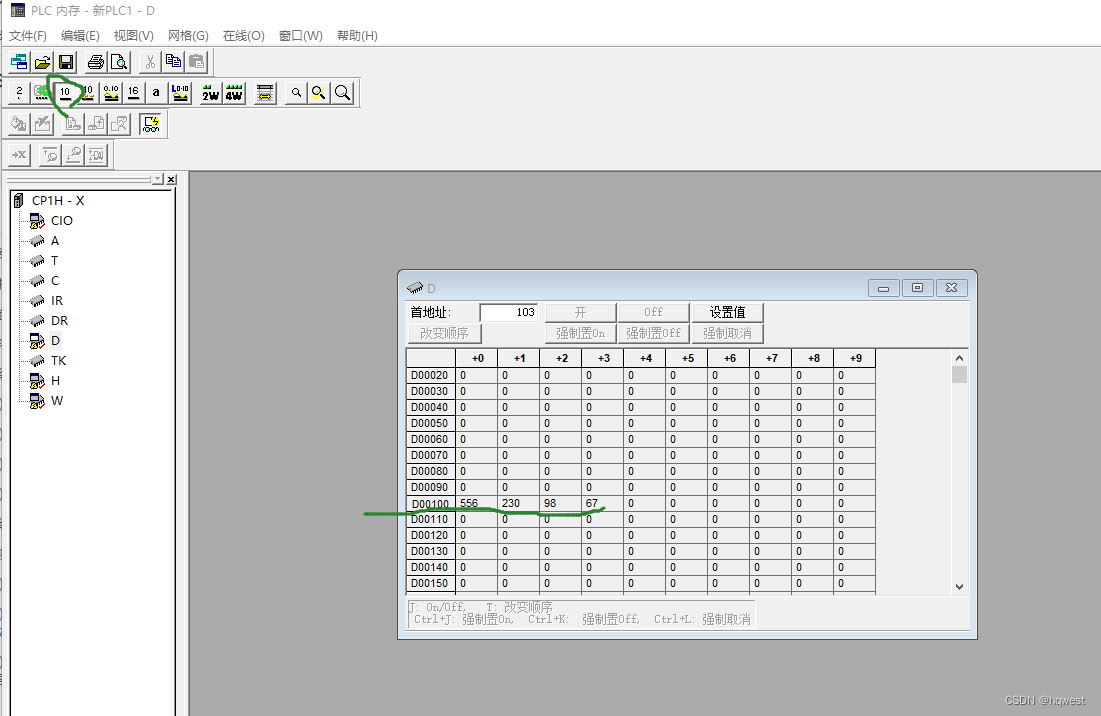Image resolution: width=1101 pixels, height=716 pixels.
Task: Select cell with value 98 in D00100
Action: [560, 503]
